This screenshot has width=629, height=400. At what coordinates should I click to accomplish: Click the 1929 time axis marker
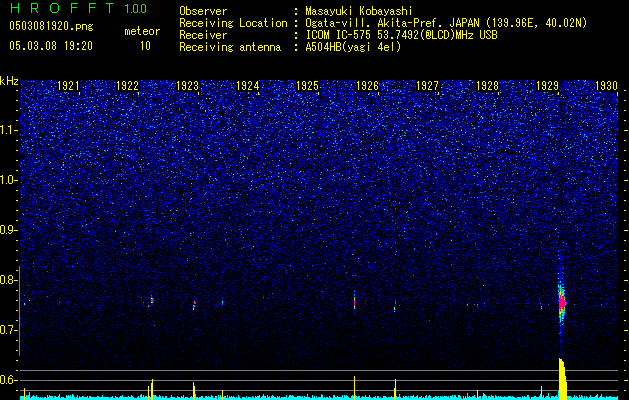(x=548, y=86)
